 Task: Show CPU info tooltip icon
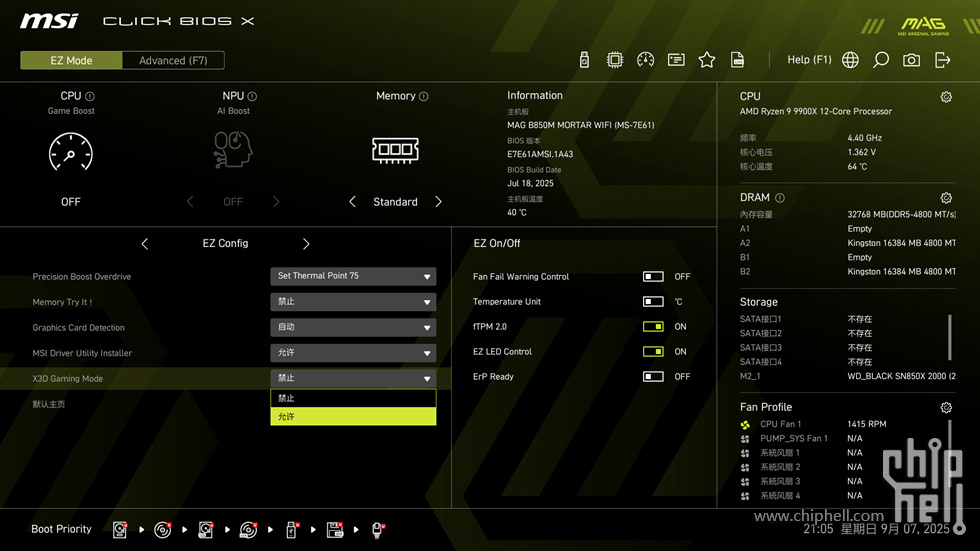click(90, 96)
